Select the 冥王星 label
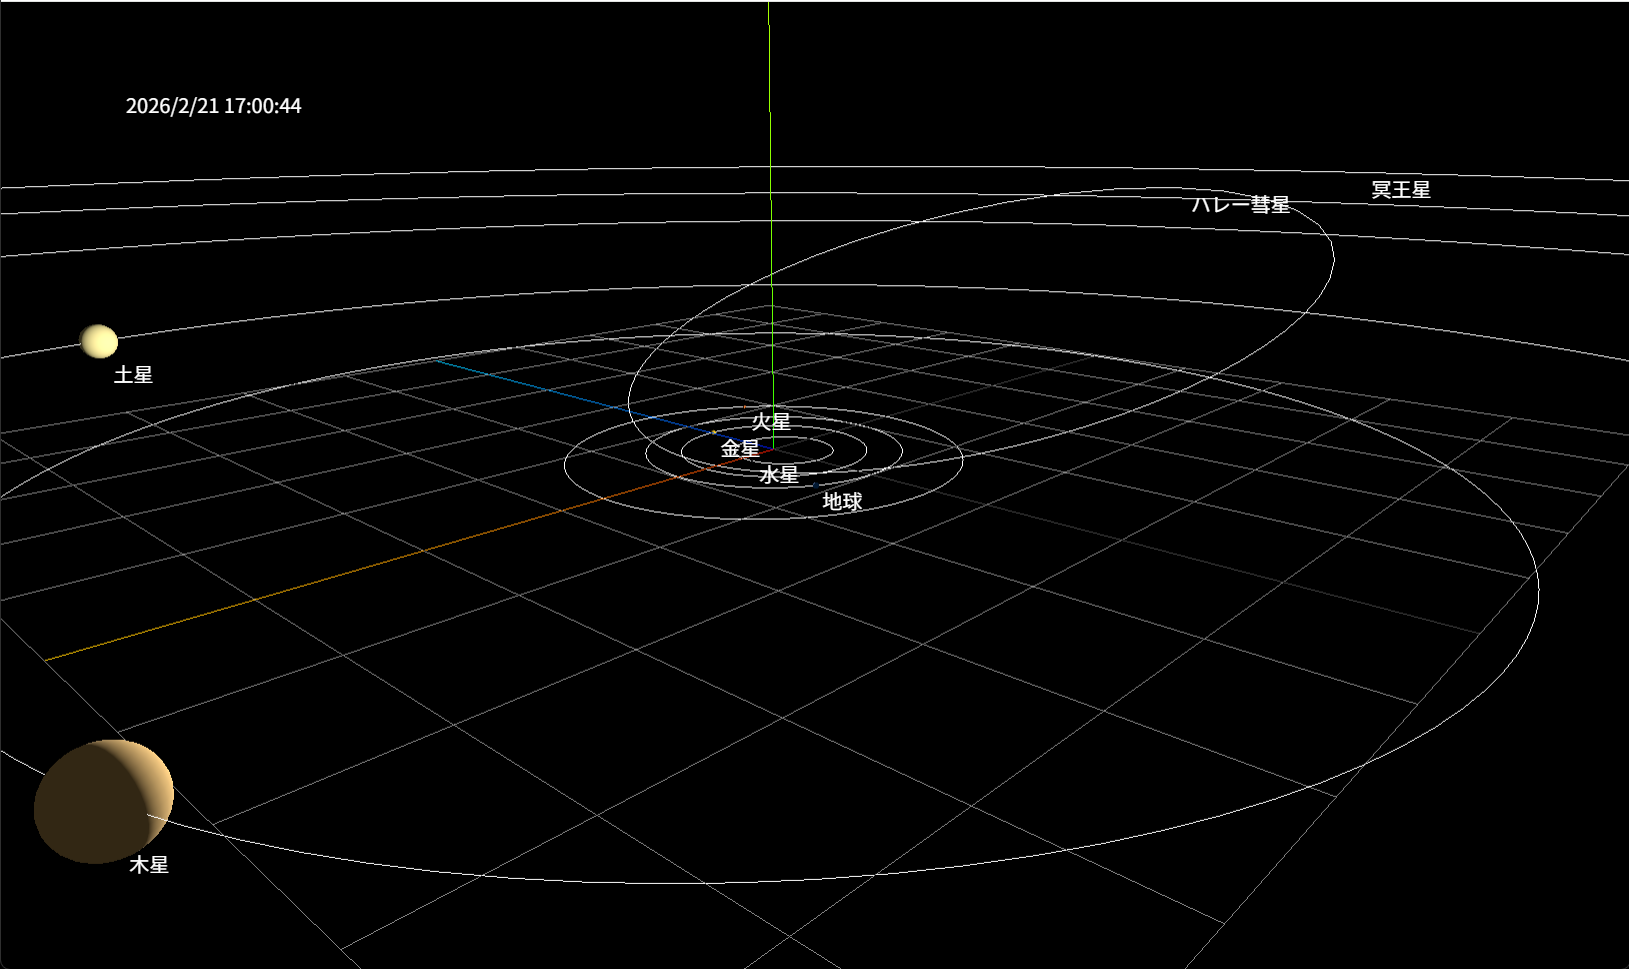Image resolution: width=1629 pixels, height=969 pixels. click(x=1401, y=189)
